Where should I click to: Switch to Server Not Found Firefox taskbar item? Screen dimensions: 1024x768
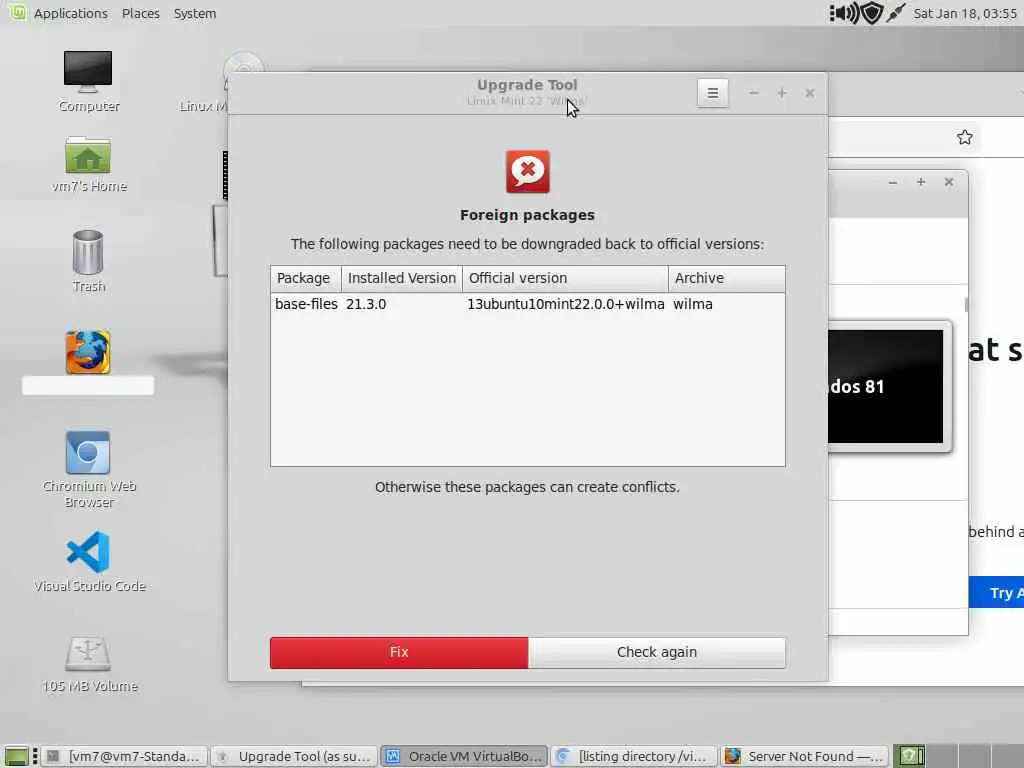coord(804,756)
